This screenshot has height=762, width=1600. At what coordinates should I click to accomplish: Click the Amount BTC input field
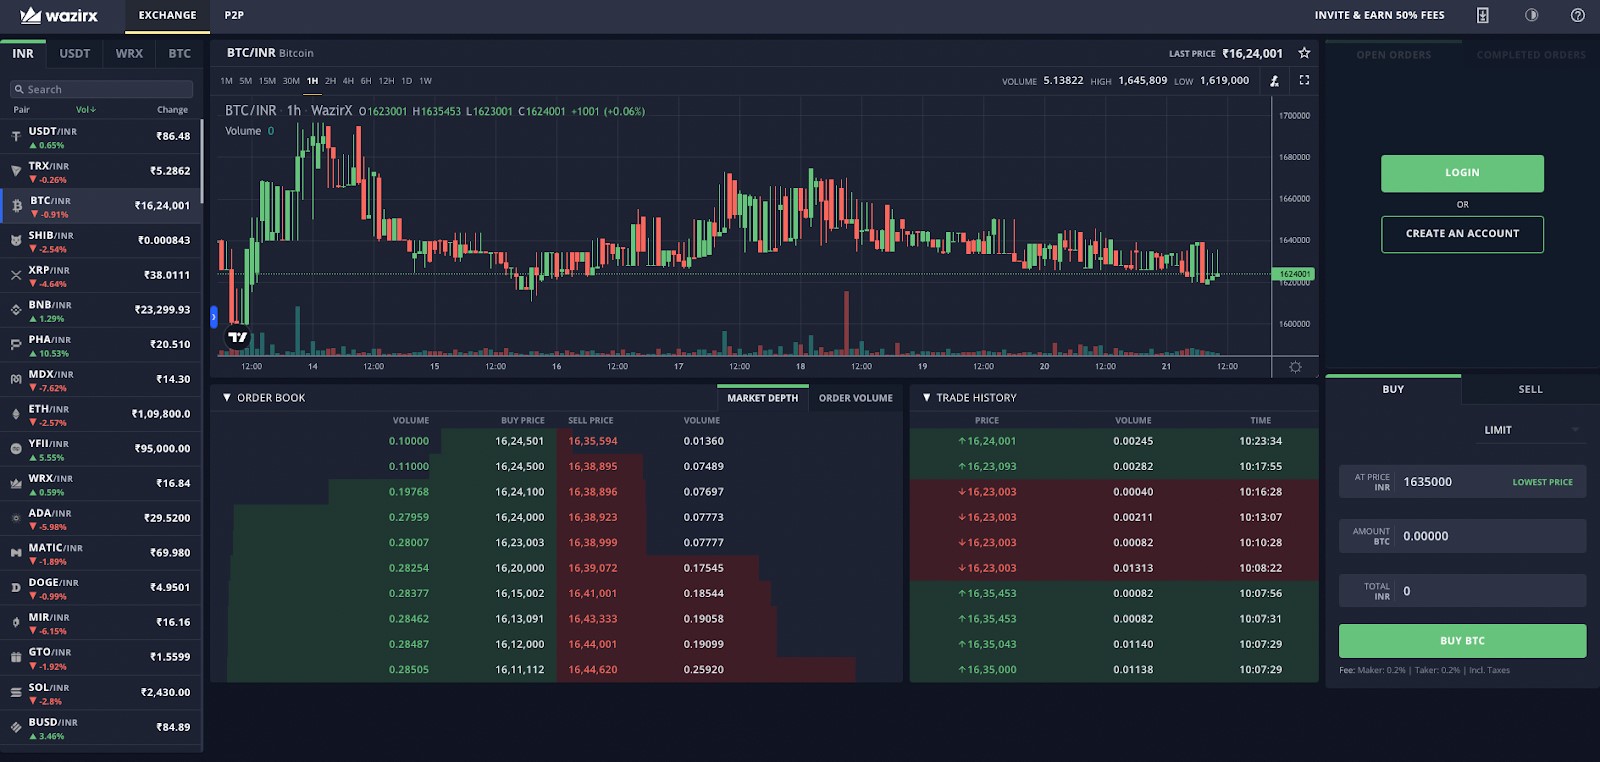point(1462,536)
